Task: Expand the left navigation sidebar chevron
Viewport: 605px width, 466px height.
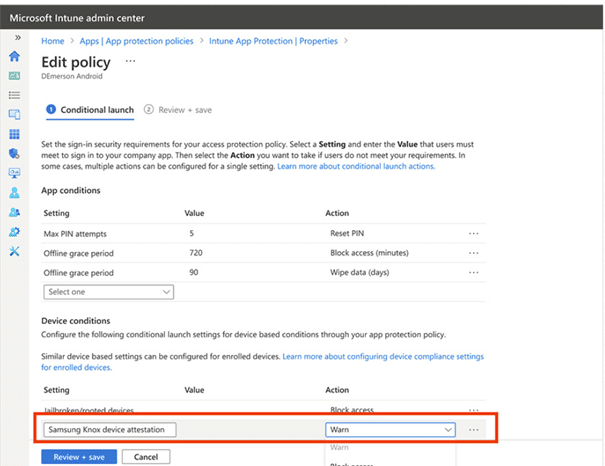Action: (x=18, y=37)
